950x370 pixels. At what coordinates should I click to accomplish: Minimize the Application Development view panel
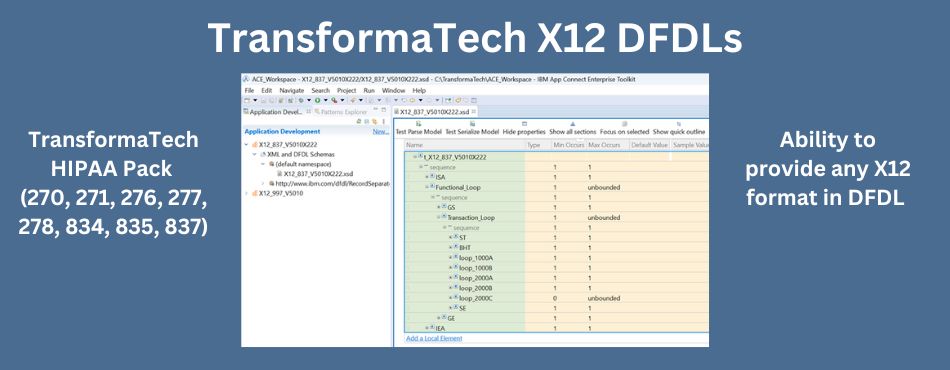[375, 110]
